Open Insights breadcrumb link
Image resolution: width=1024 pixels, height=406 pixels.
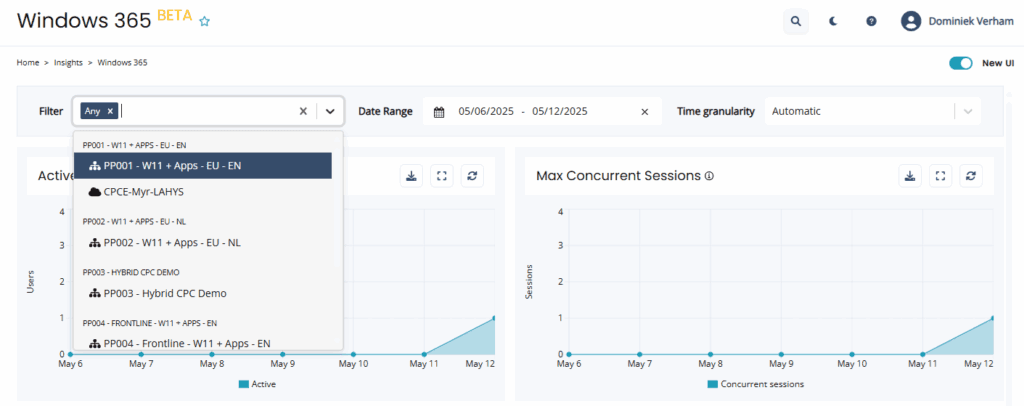(x=68, y=63)
